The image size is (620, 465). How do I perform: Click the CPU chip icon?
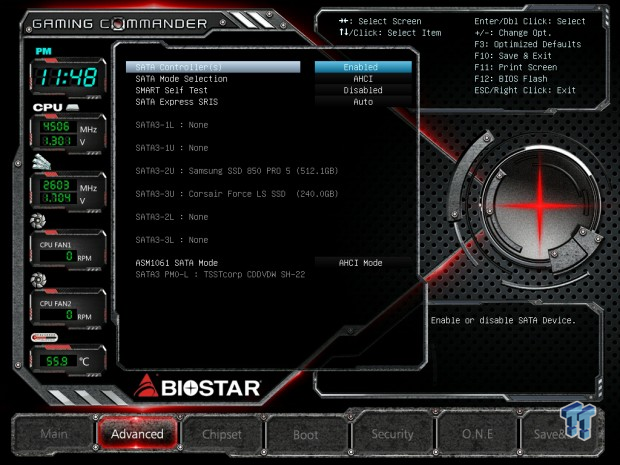pyautogui.click(x=72, y=107)
